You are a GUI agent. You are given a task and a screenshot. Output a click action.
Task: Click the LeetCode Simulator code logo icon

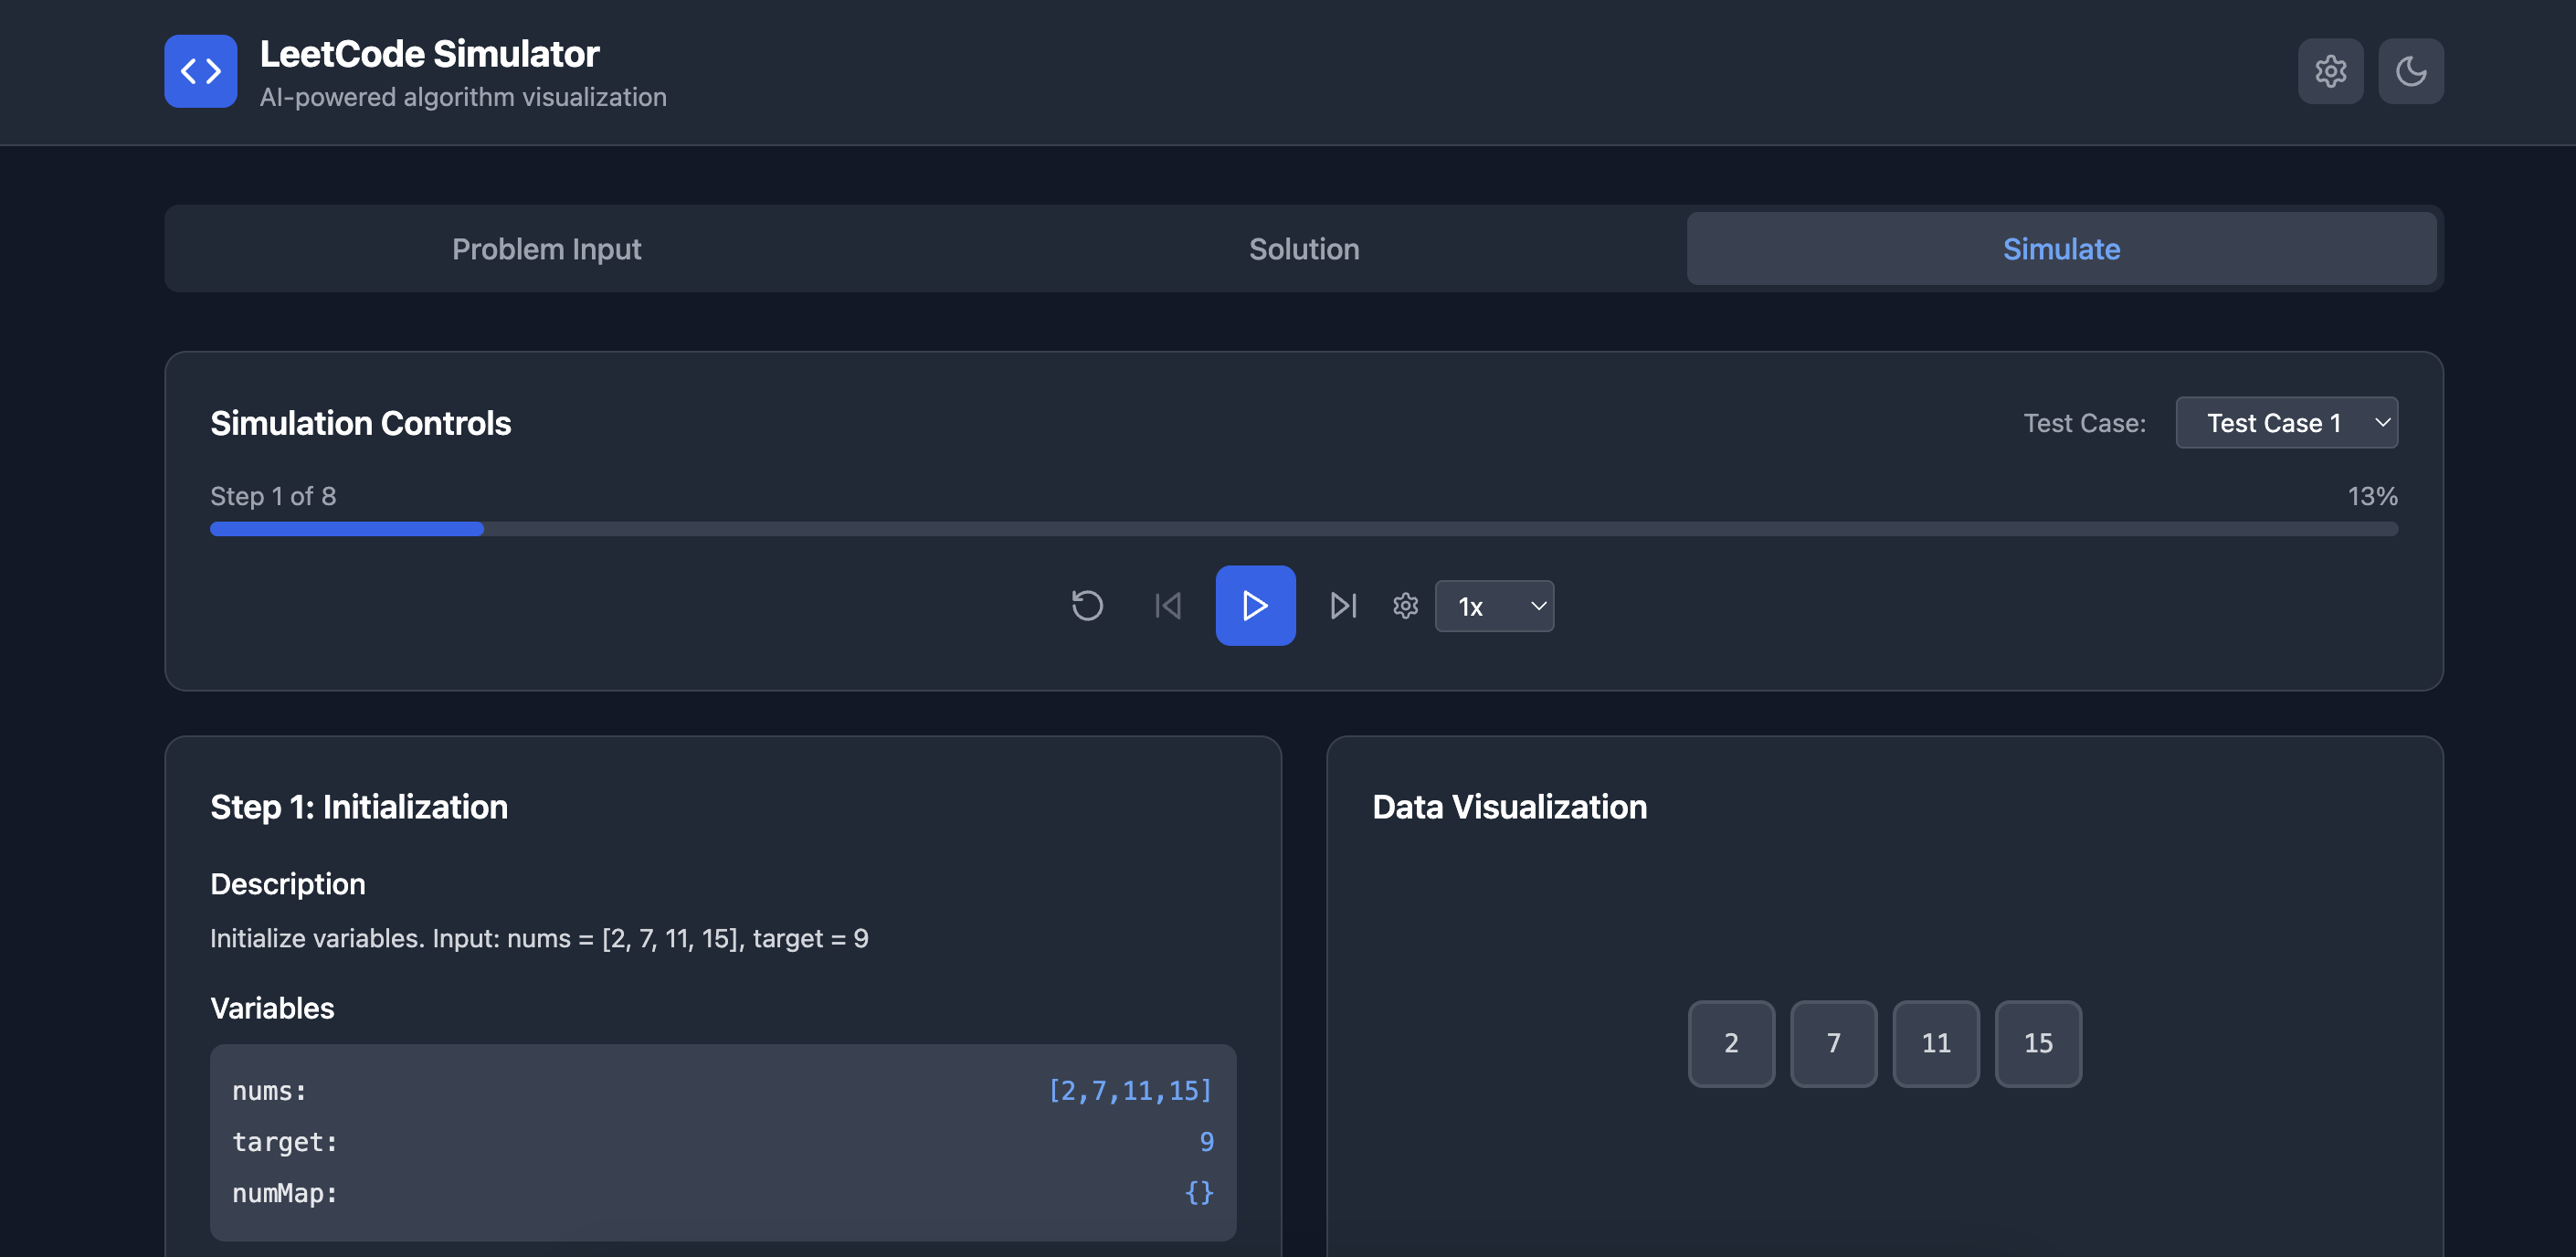(x=200, y=71)
